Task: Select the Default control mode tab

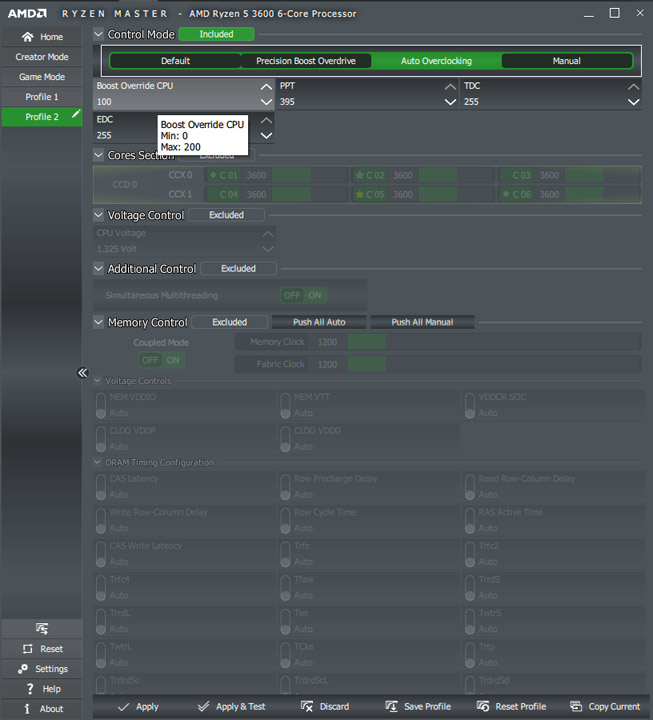Action: point(175,61)
